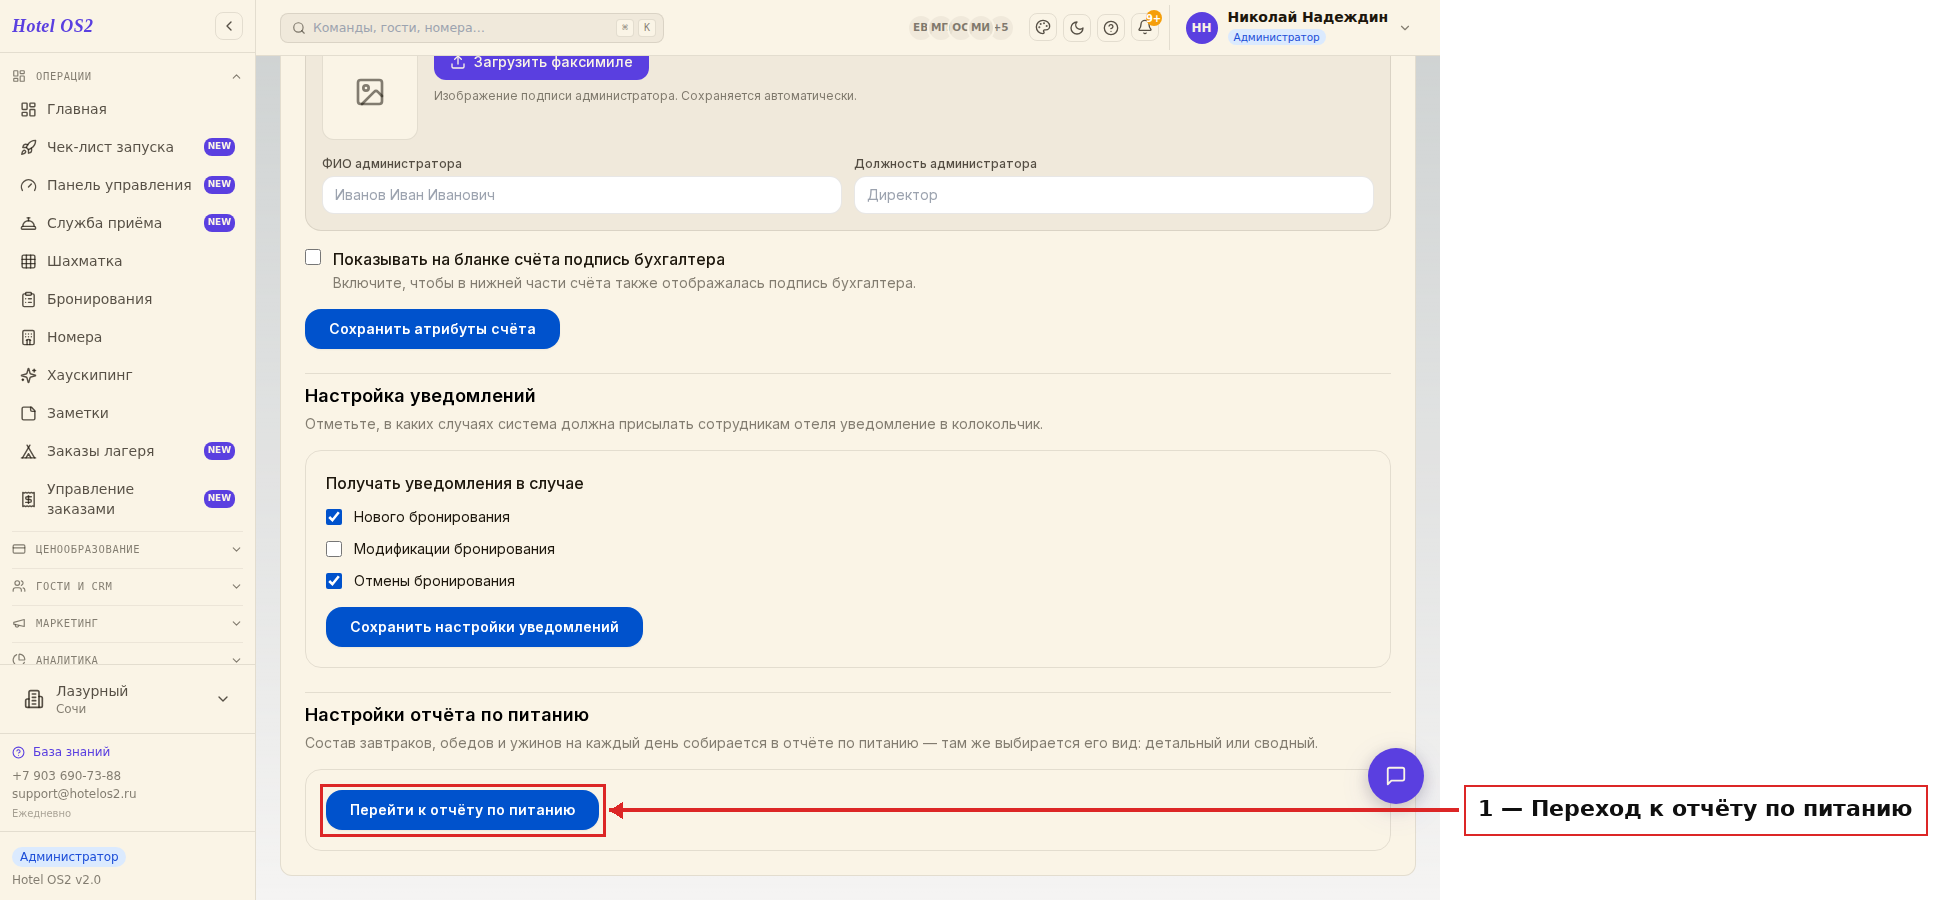
Task: Click the НН user avatar
Action: [x=1202, y=28]
